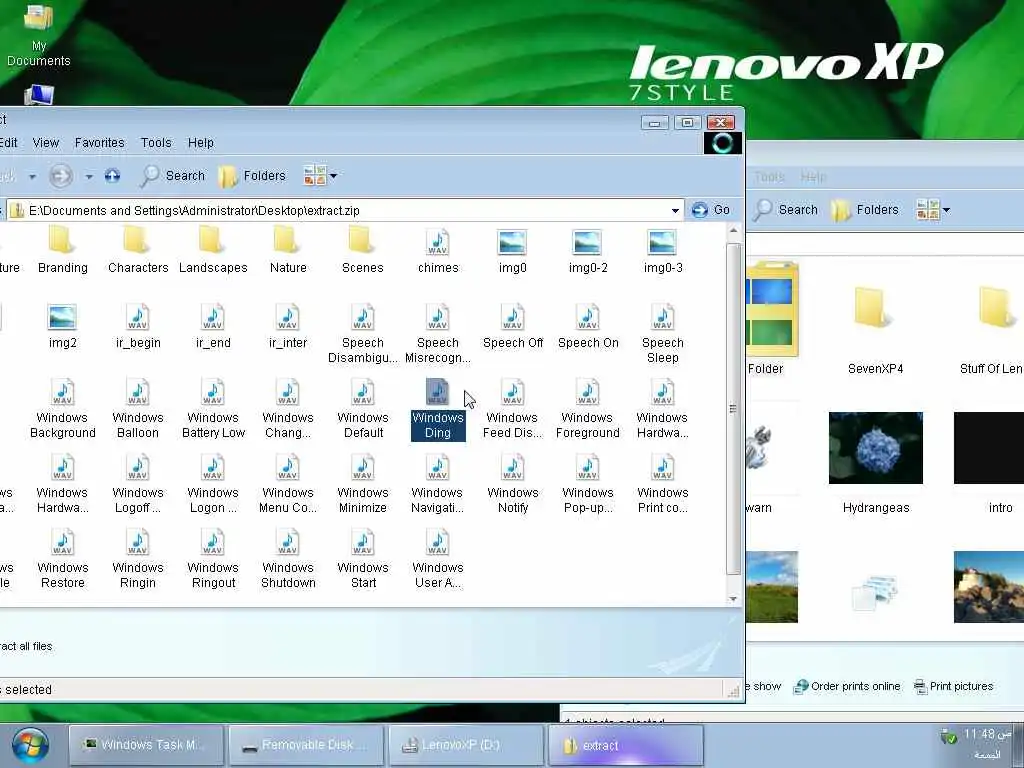The width and height of the screenshot is (1024, 768).
Task: Select the ir_inter sound file
Action: pyautogui.click(x=288, y=324)
